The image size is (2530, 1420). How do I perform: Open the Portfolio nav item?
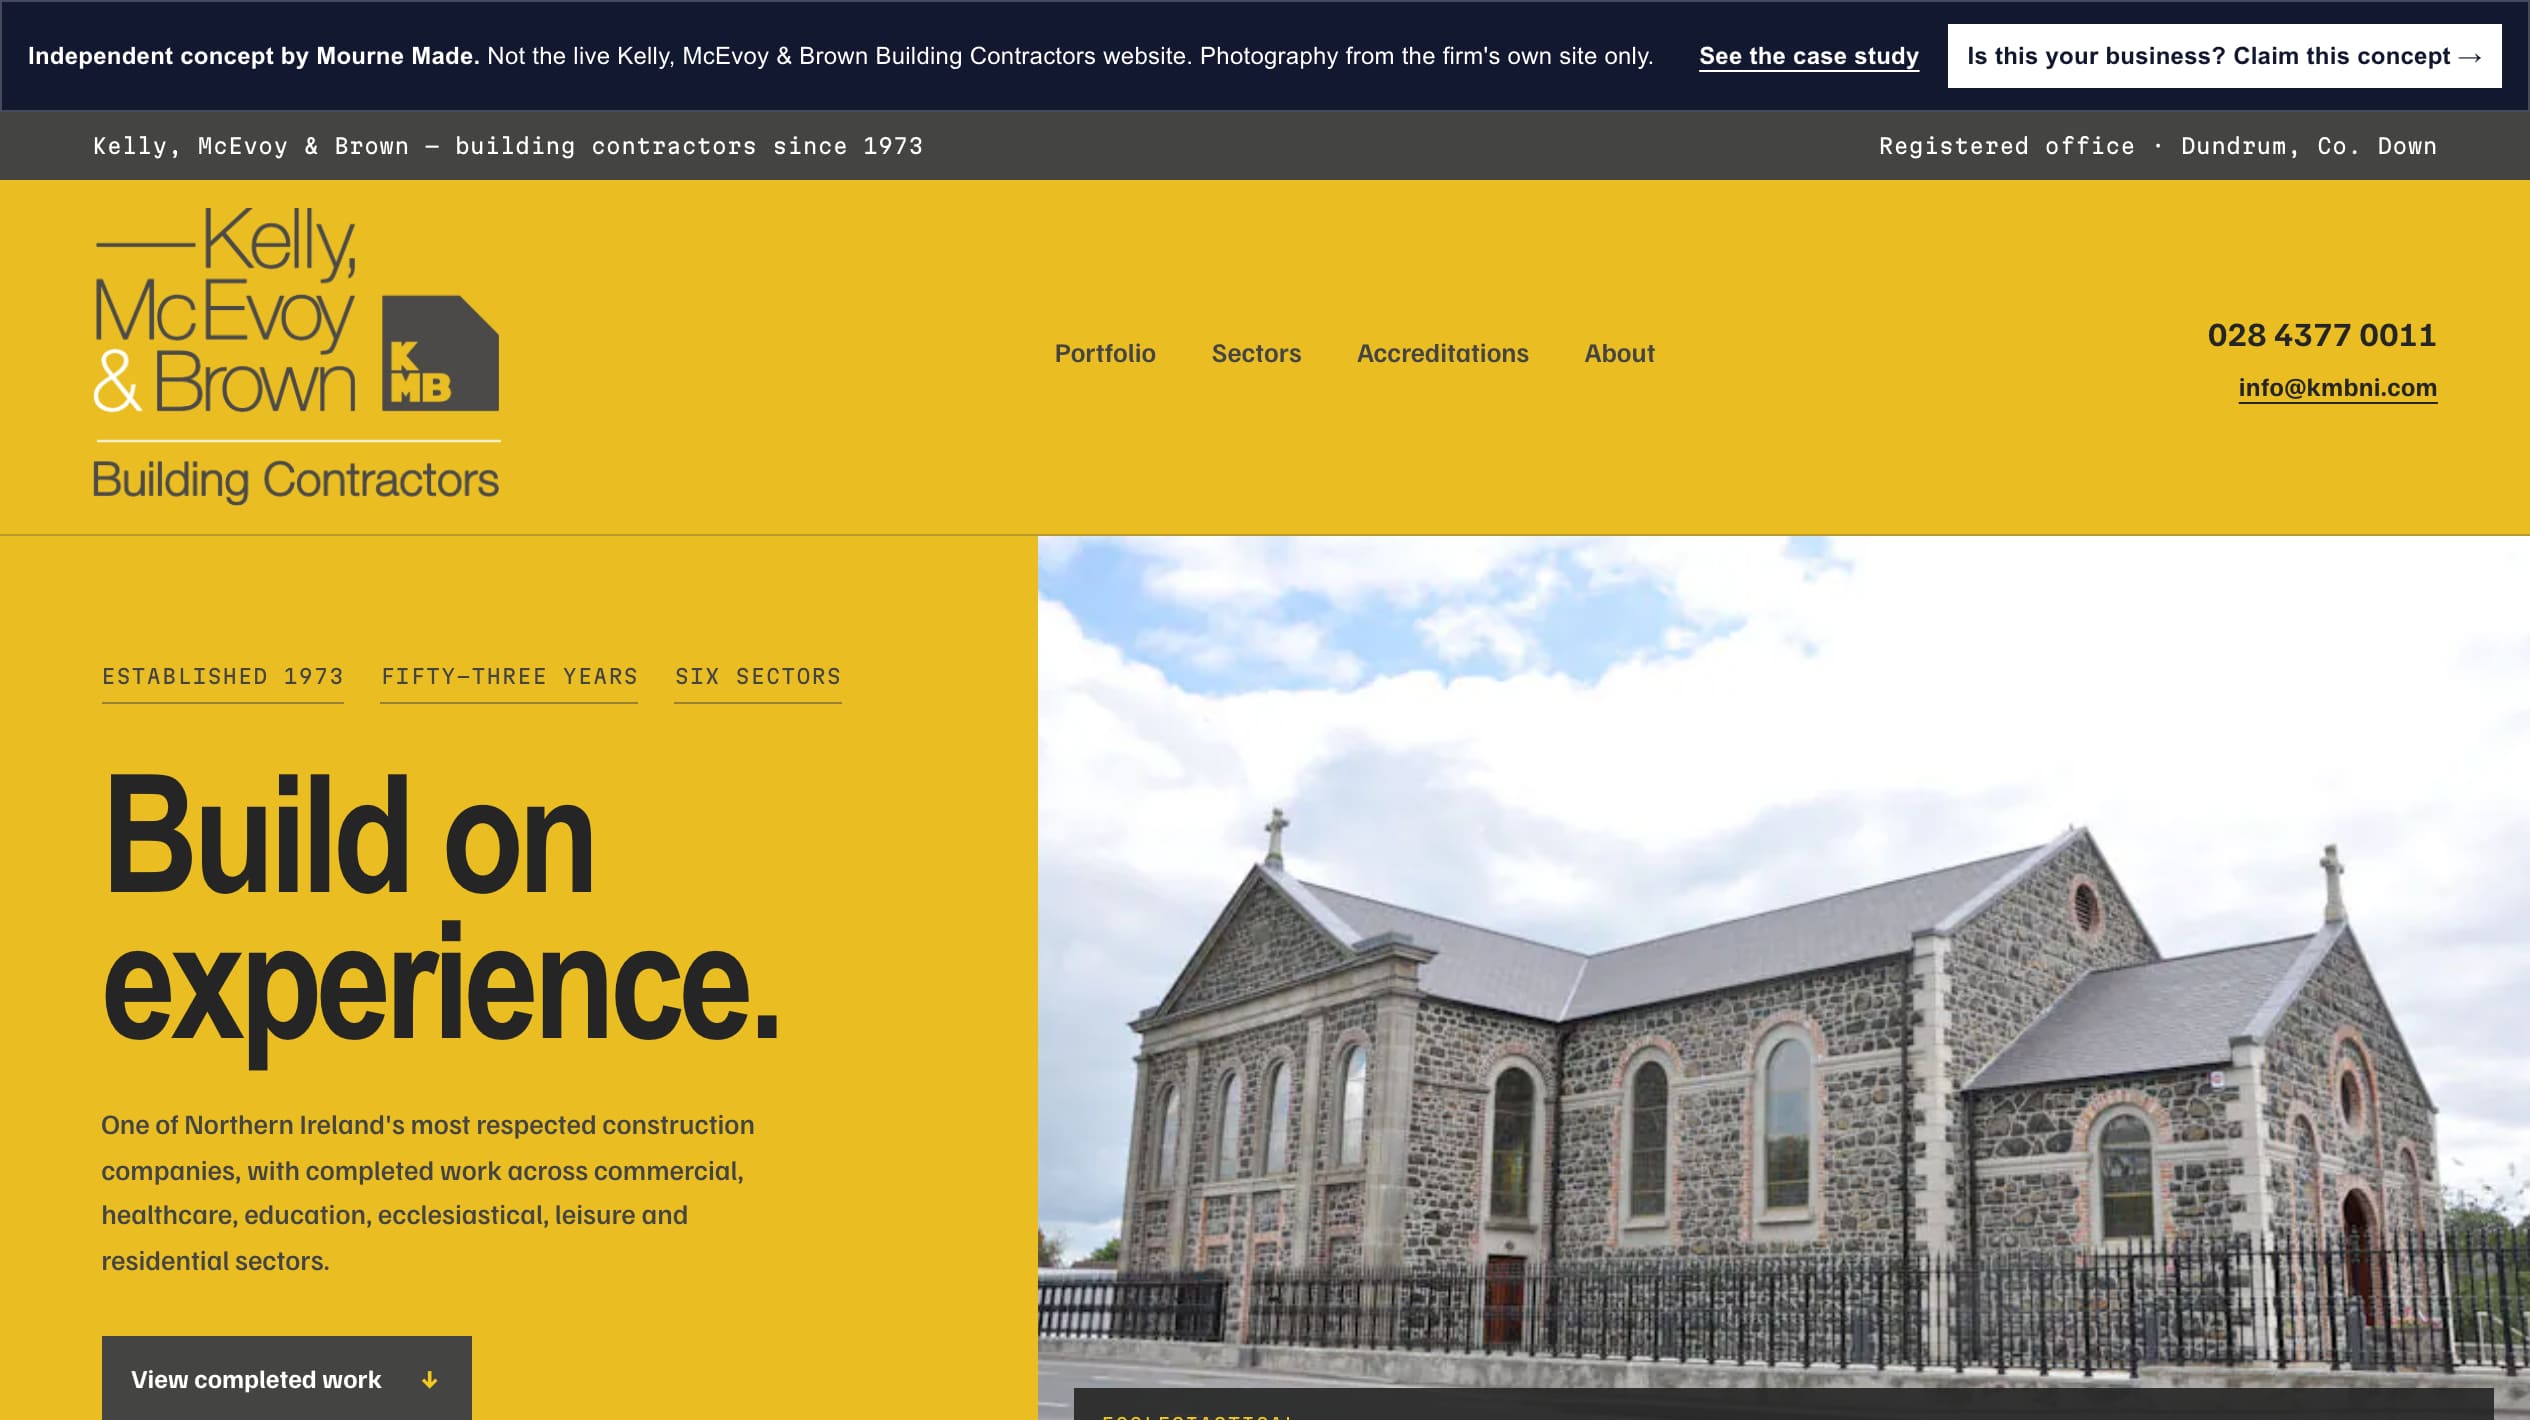point(1105,353)
